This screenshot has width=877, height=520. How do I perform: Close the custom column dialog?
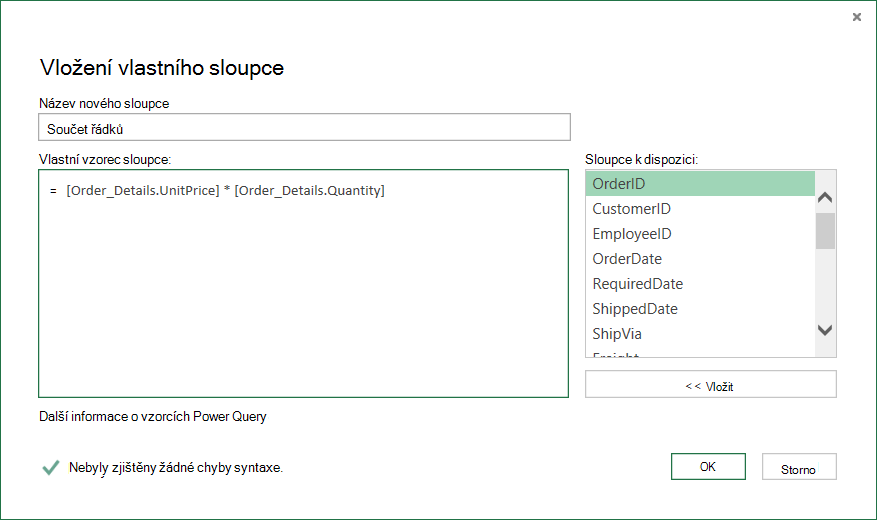coord(856,17)
